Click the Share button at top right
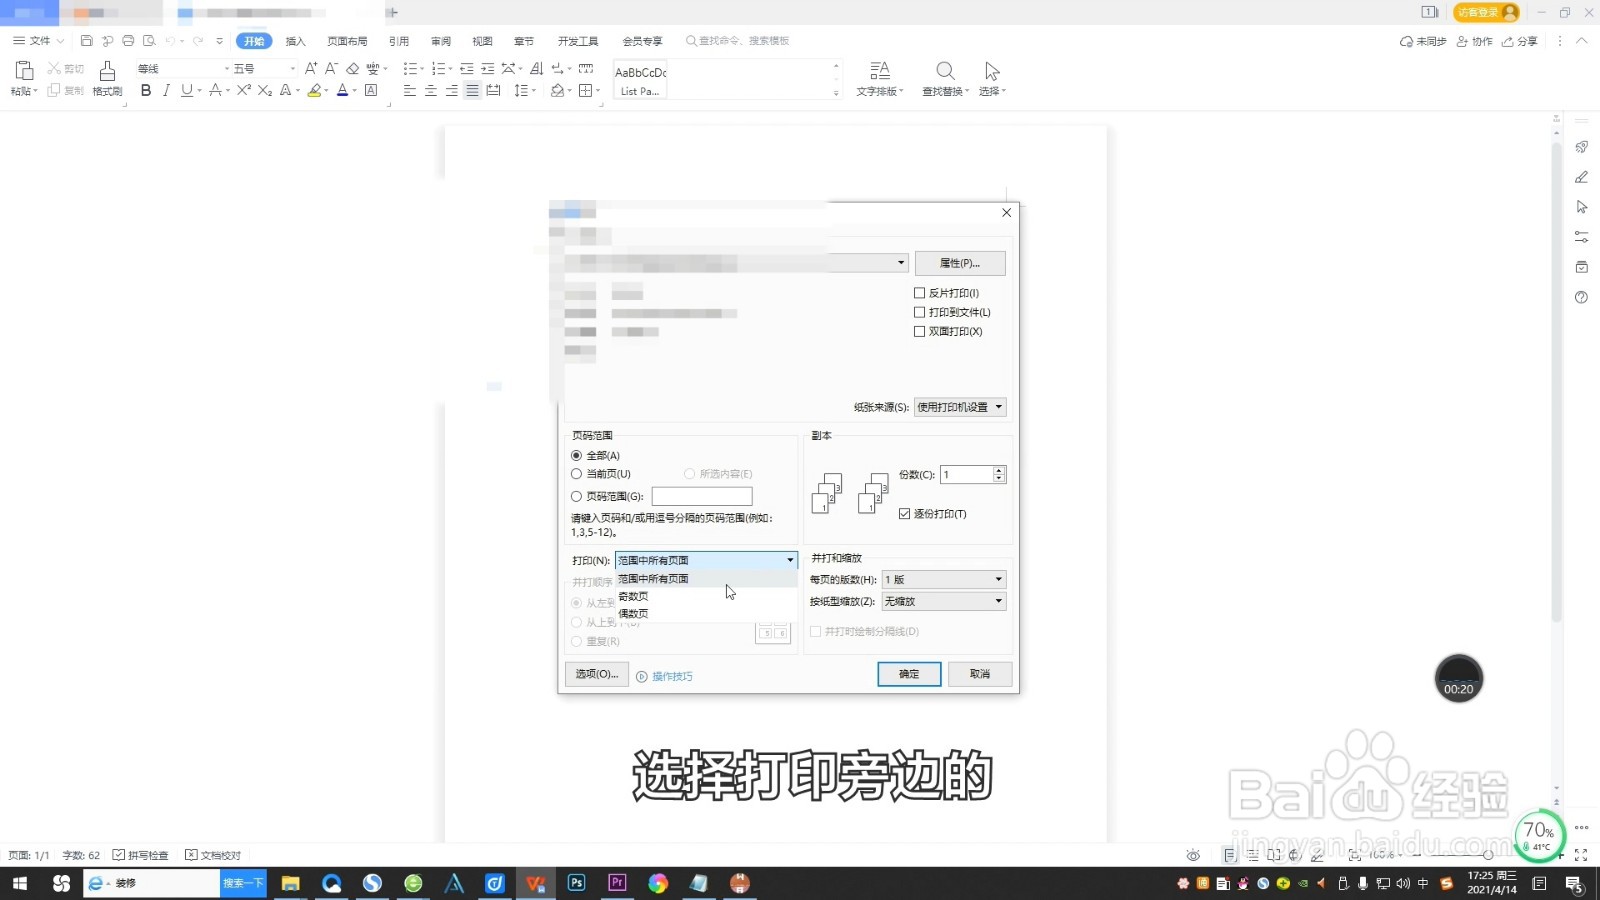Screen dimensions: 1600x900 coord(1520,41)
